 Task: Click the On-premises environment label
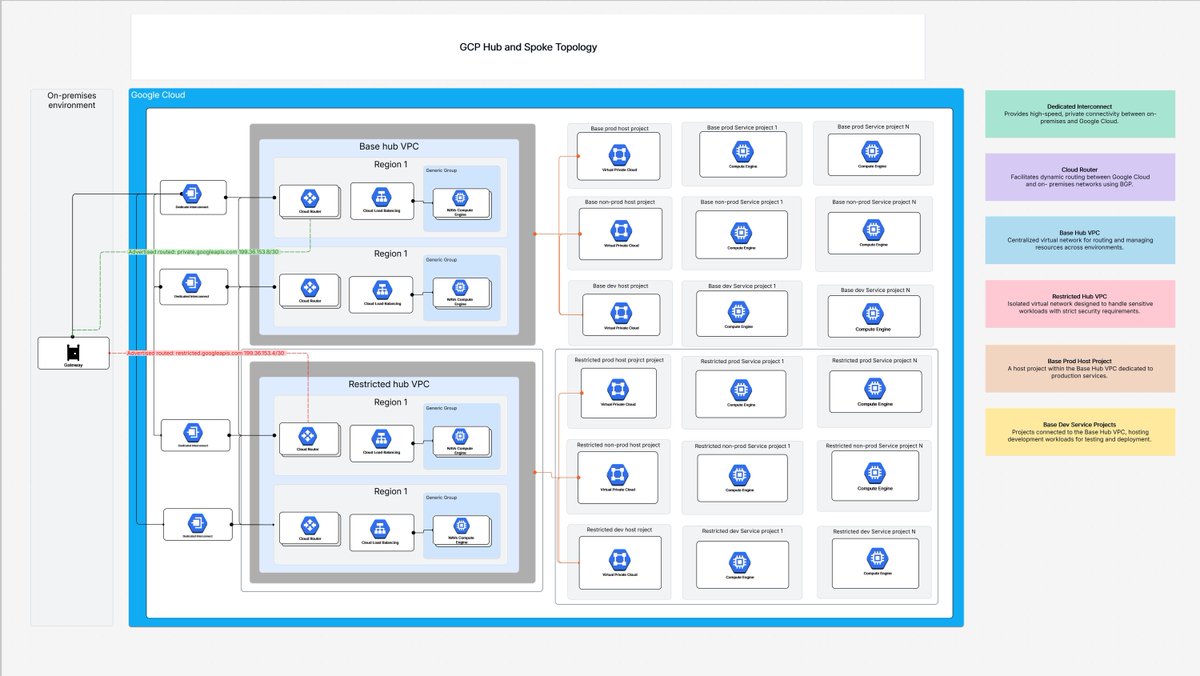tap(71, 100)
